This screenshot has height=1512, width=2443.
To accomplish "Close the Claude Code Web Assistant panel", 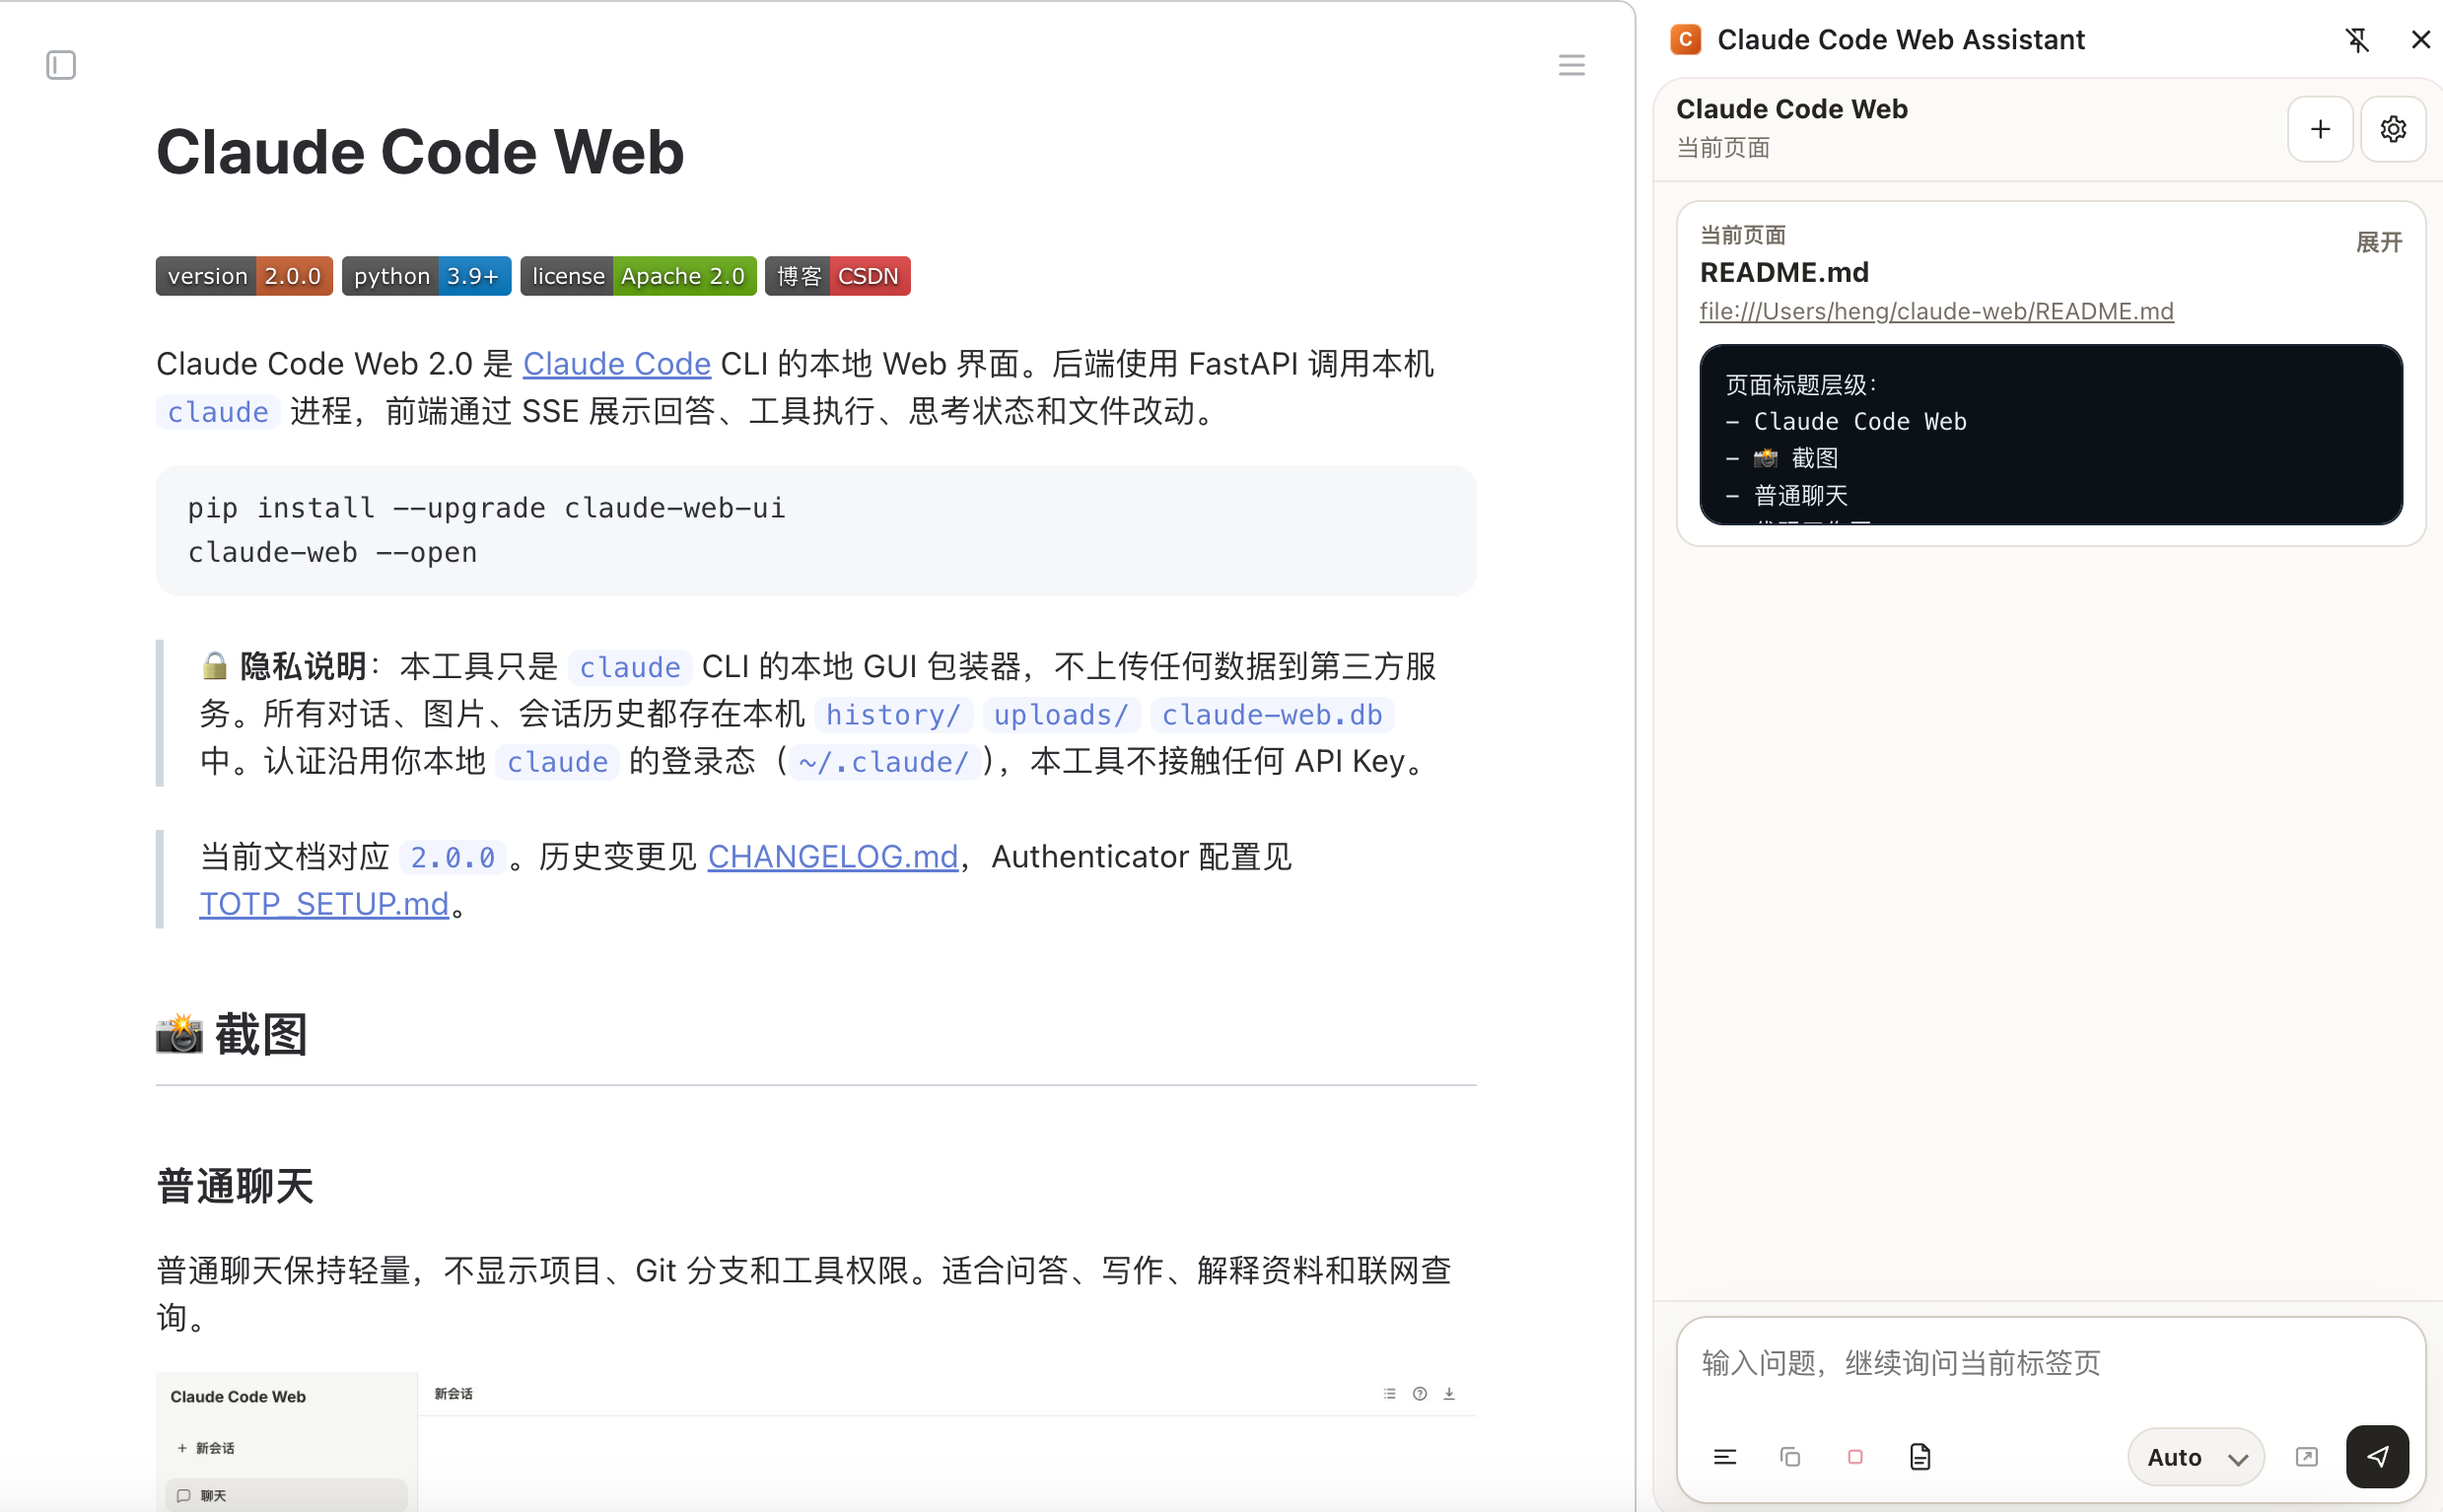I will [2420, 39].
